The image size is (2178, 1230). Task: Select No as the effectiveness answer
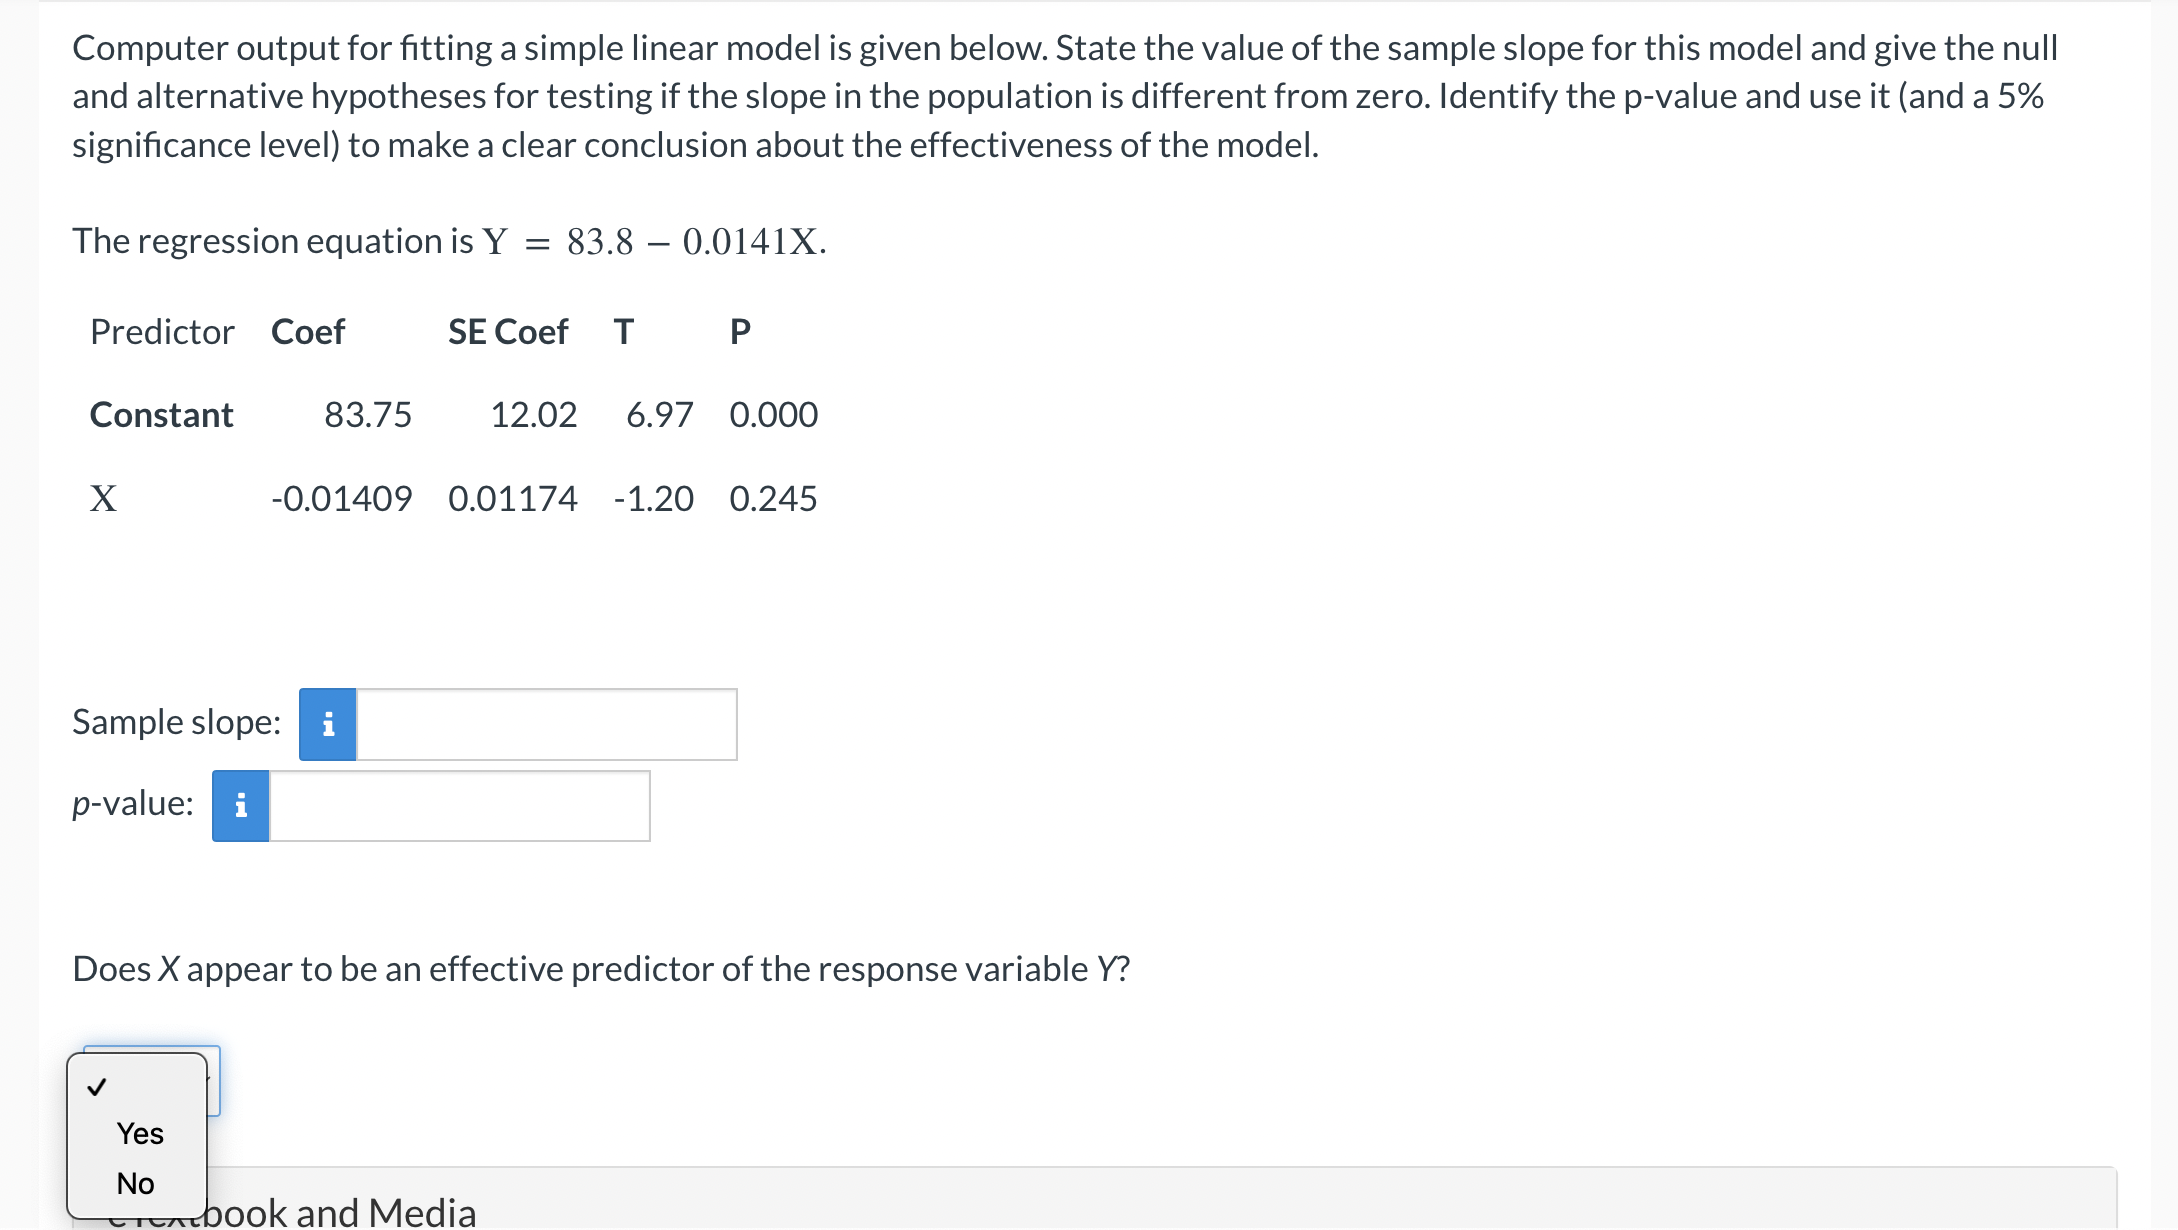[135, 1183]
